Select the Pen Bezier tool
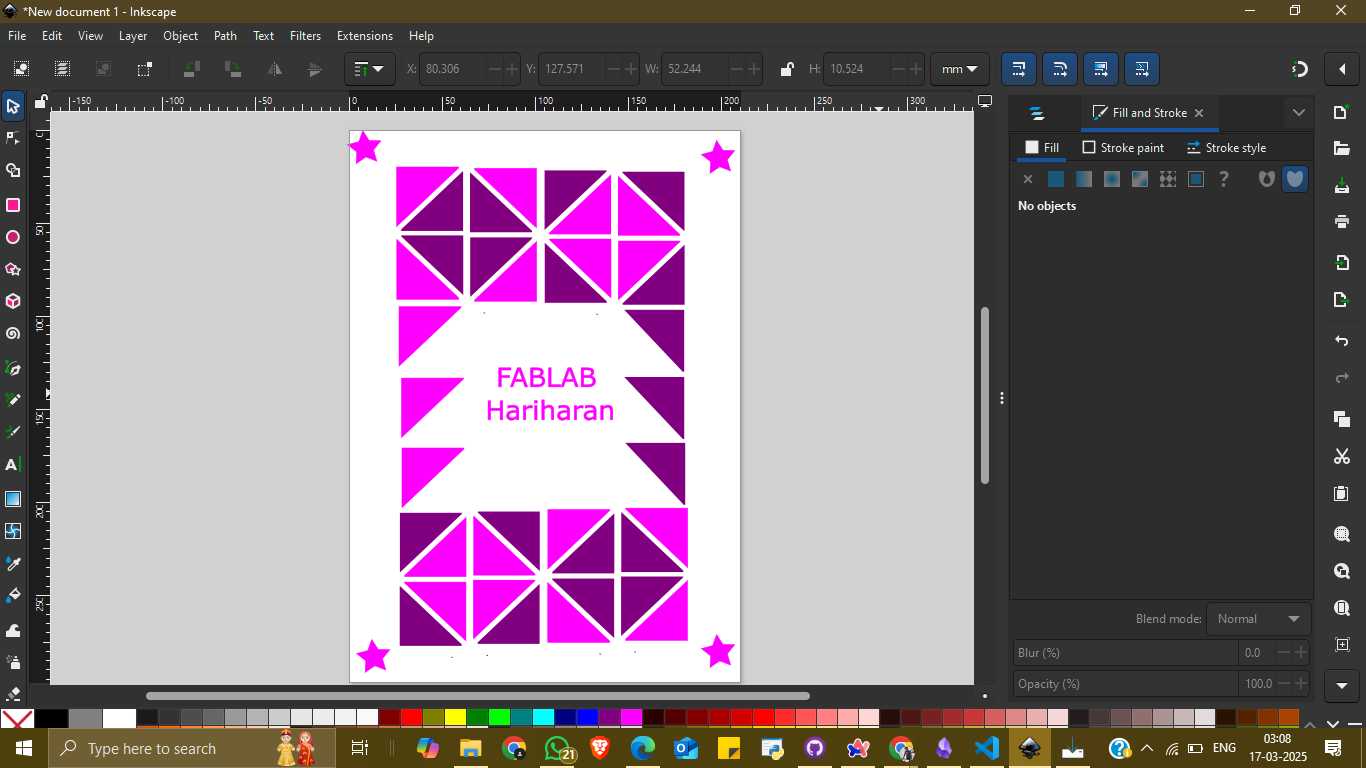This screenshot has width=1366, height=768. point(13,369)
